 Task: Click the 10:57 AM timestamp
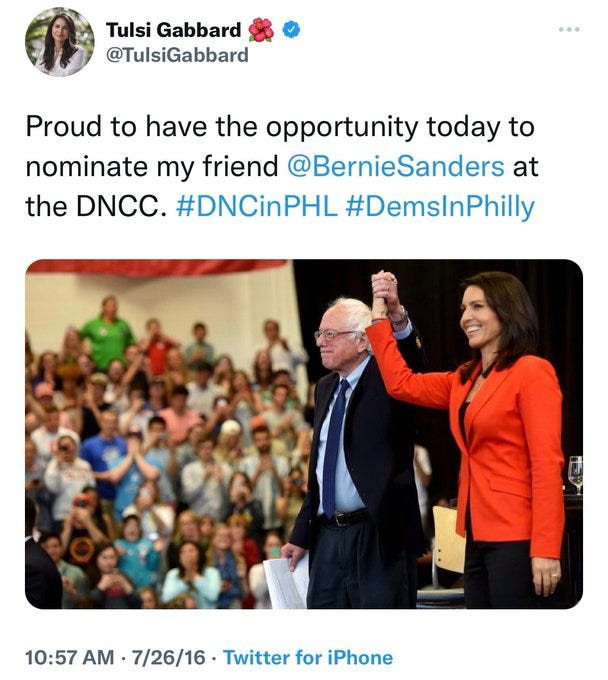tap(66, 657)
